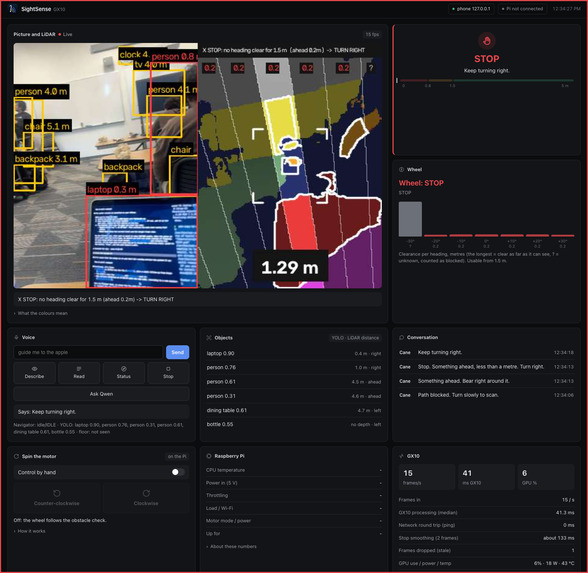
Task: Click the Raspberry Pi header icon
Action: click(x=209, y=456)
